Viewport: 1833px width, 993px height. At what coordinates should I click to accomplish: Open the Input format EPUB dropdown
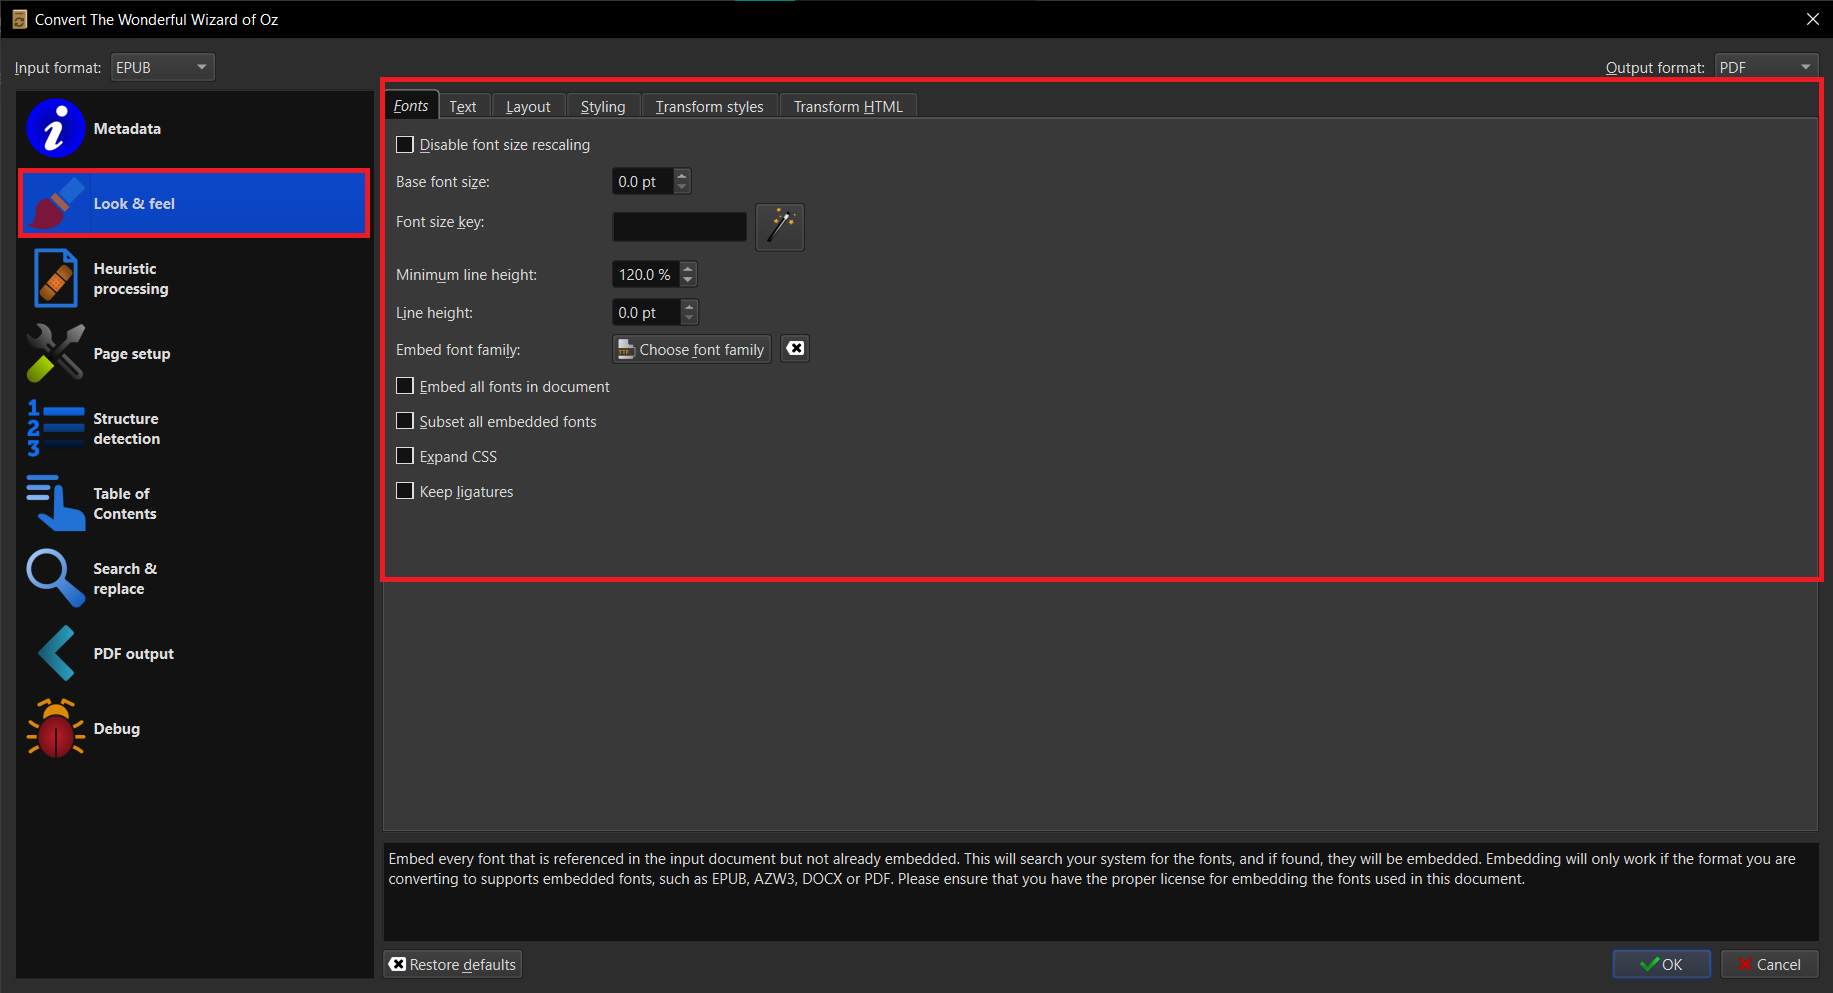163,67
